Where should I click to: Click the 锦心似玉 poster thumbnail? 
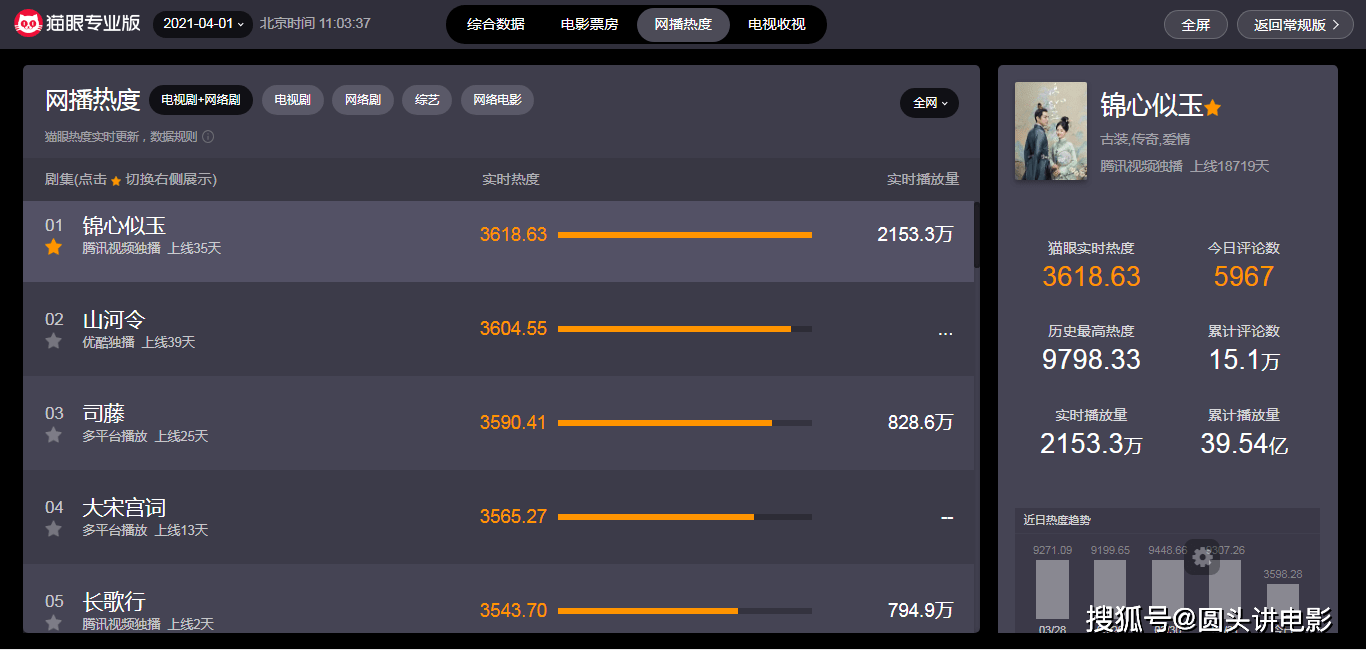[x=1051, y=131]
